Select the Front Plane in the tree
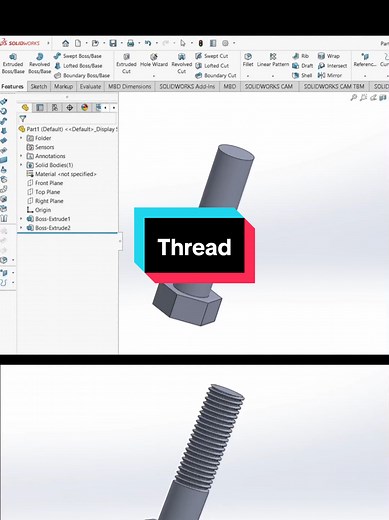 (x=45, y=183)
